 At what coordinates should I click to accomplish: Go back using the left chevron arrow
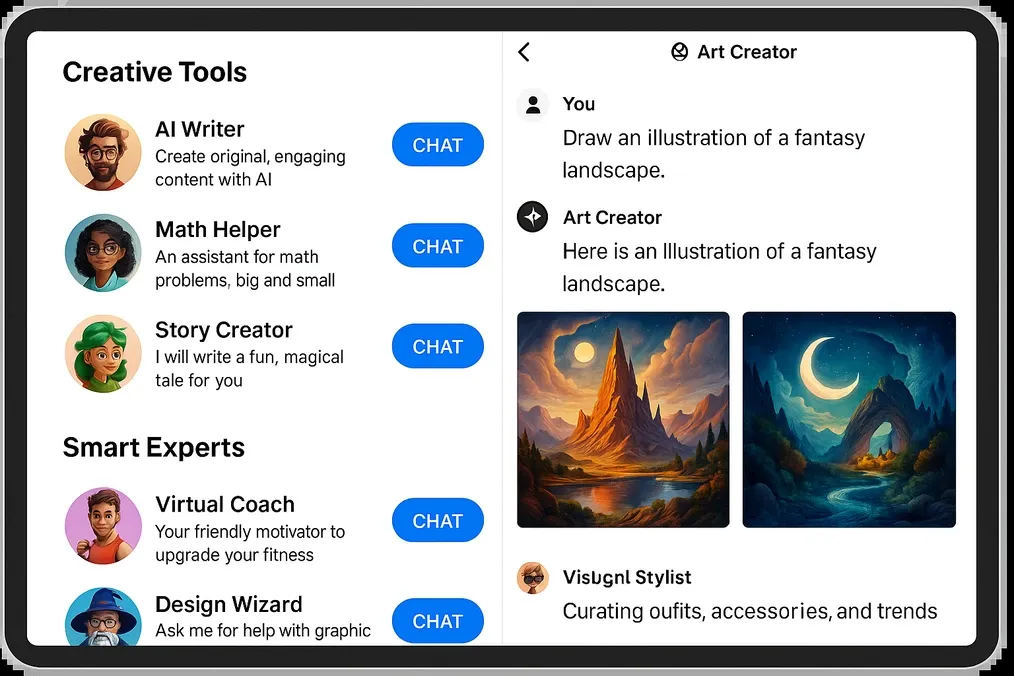click(x=524, y=52)
